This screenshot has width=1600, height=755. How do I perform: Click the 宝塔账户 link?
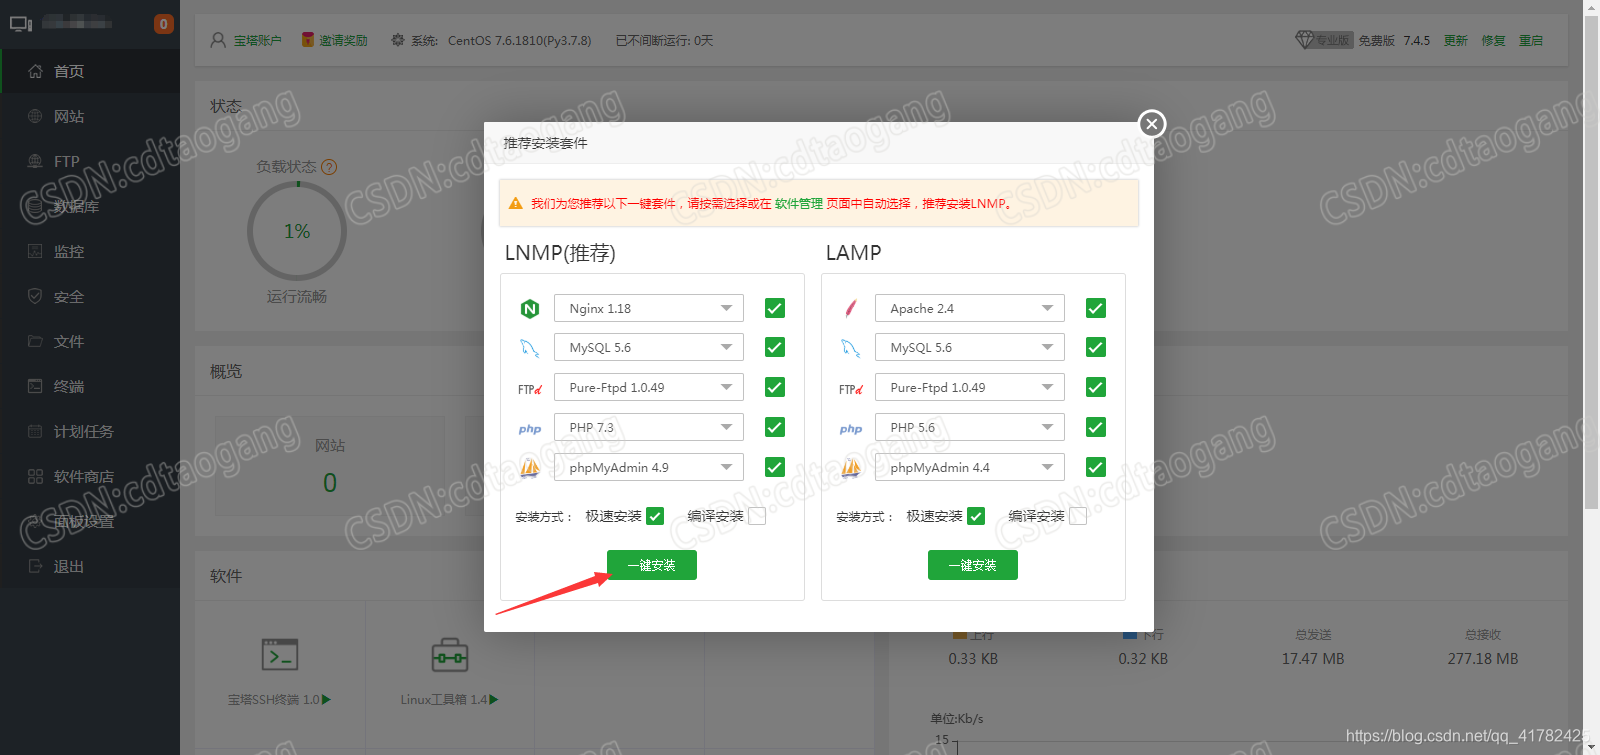coord(258,40)
